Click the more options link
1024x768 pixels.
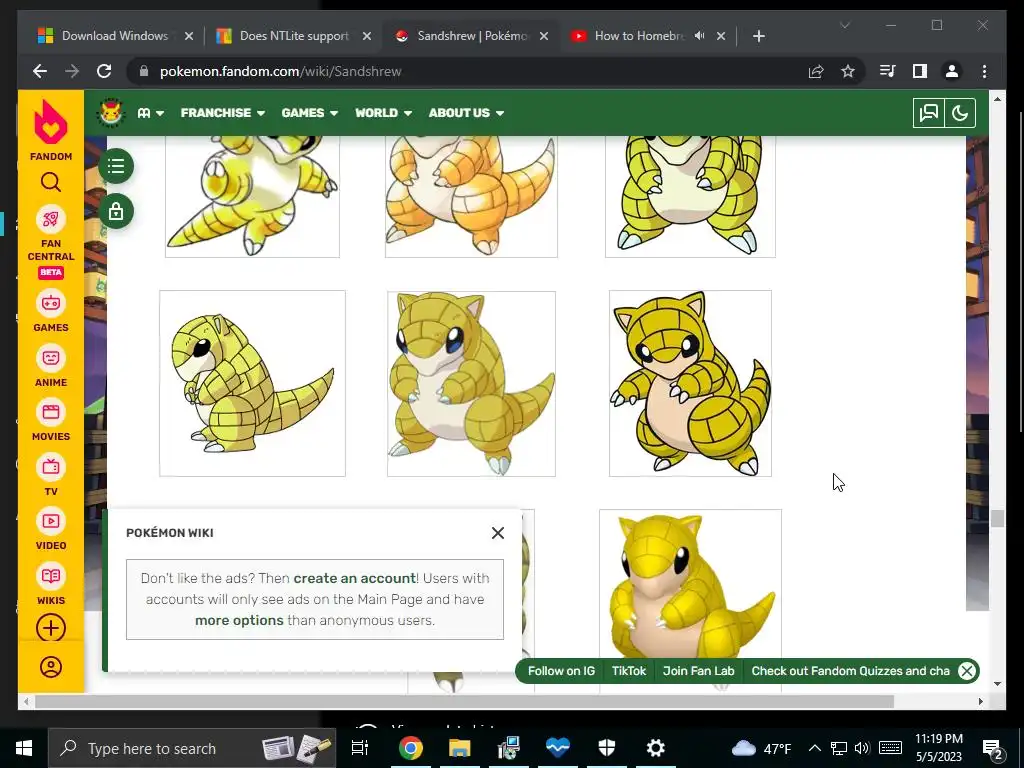coord(239,620)
